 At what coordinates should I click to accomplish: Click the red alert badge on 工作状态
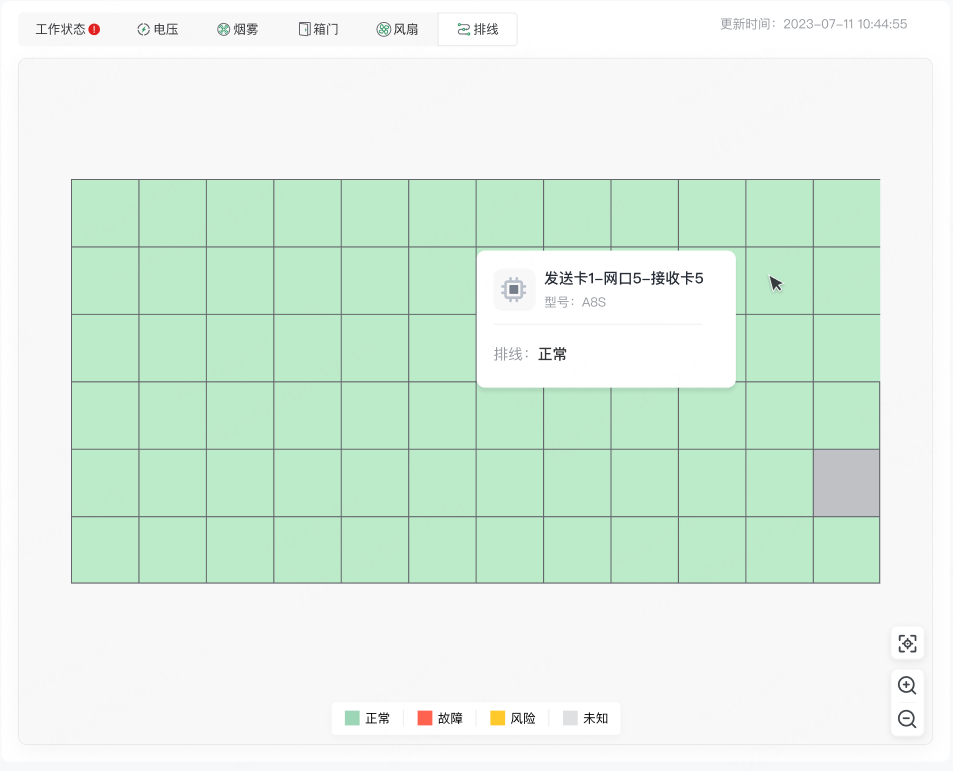click(x=94, y=29)
